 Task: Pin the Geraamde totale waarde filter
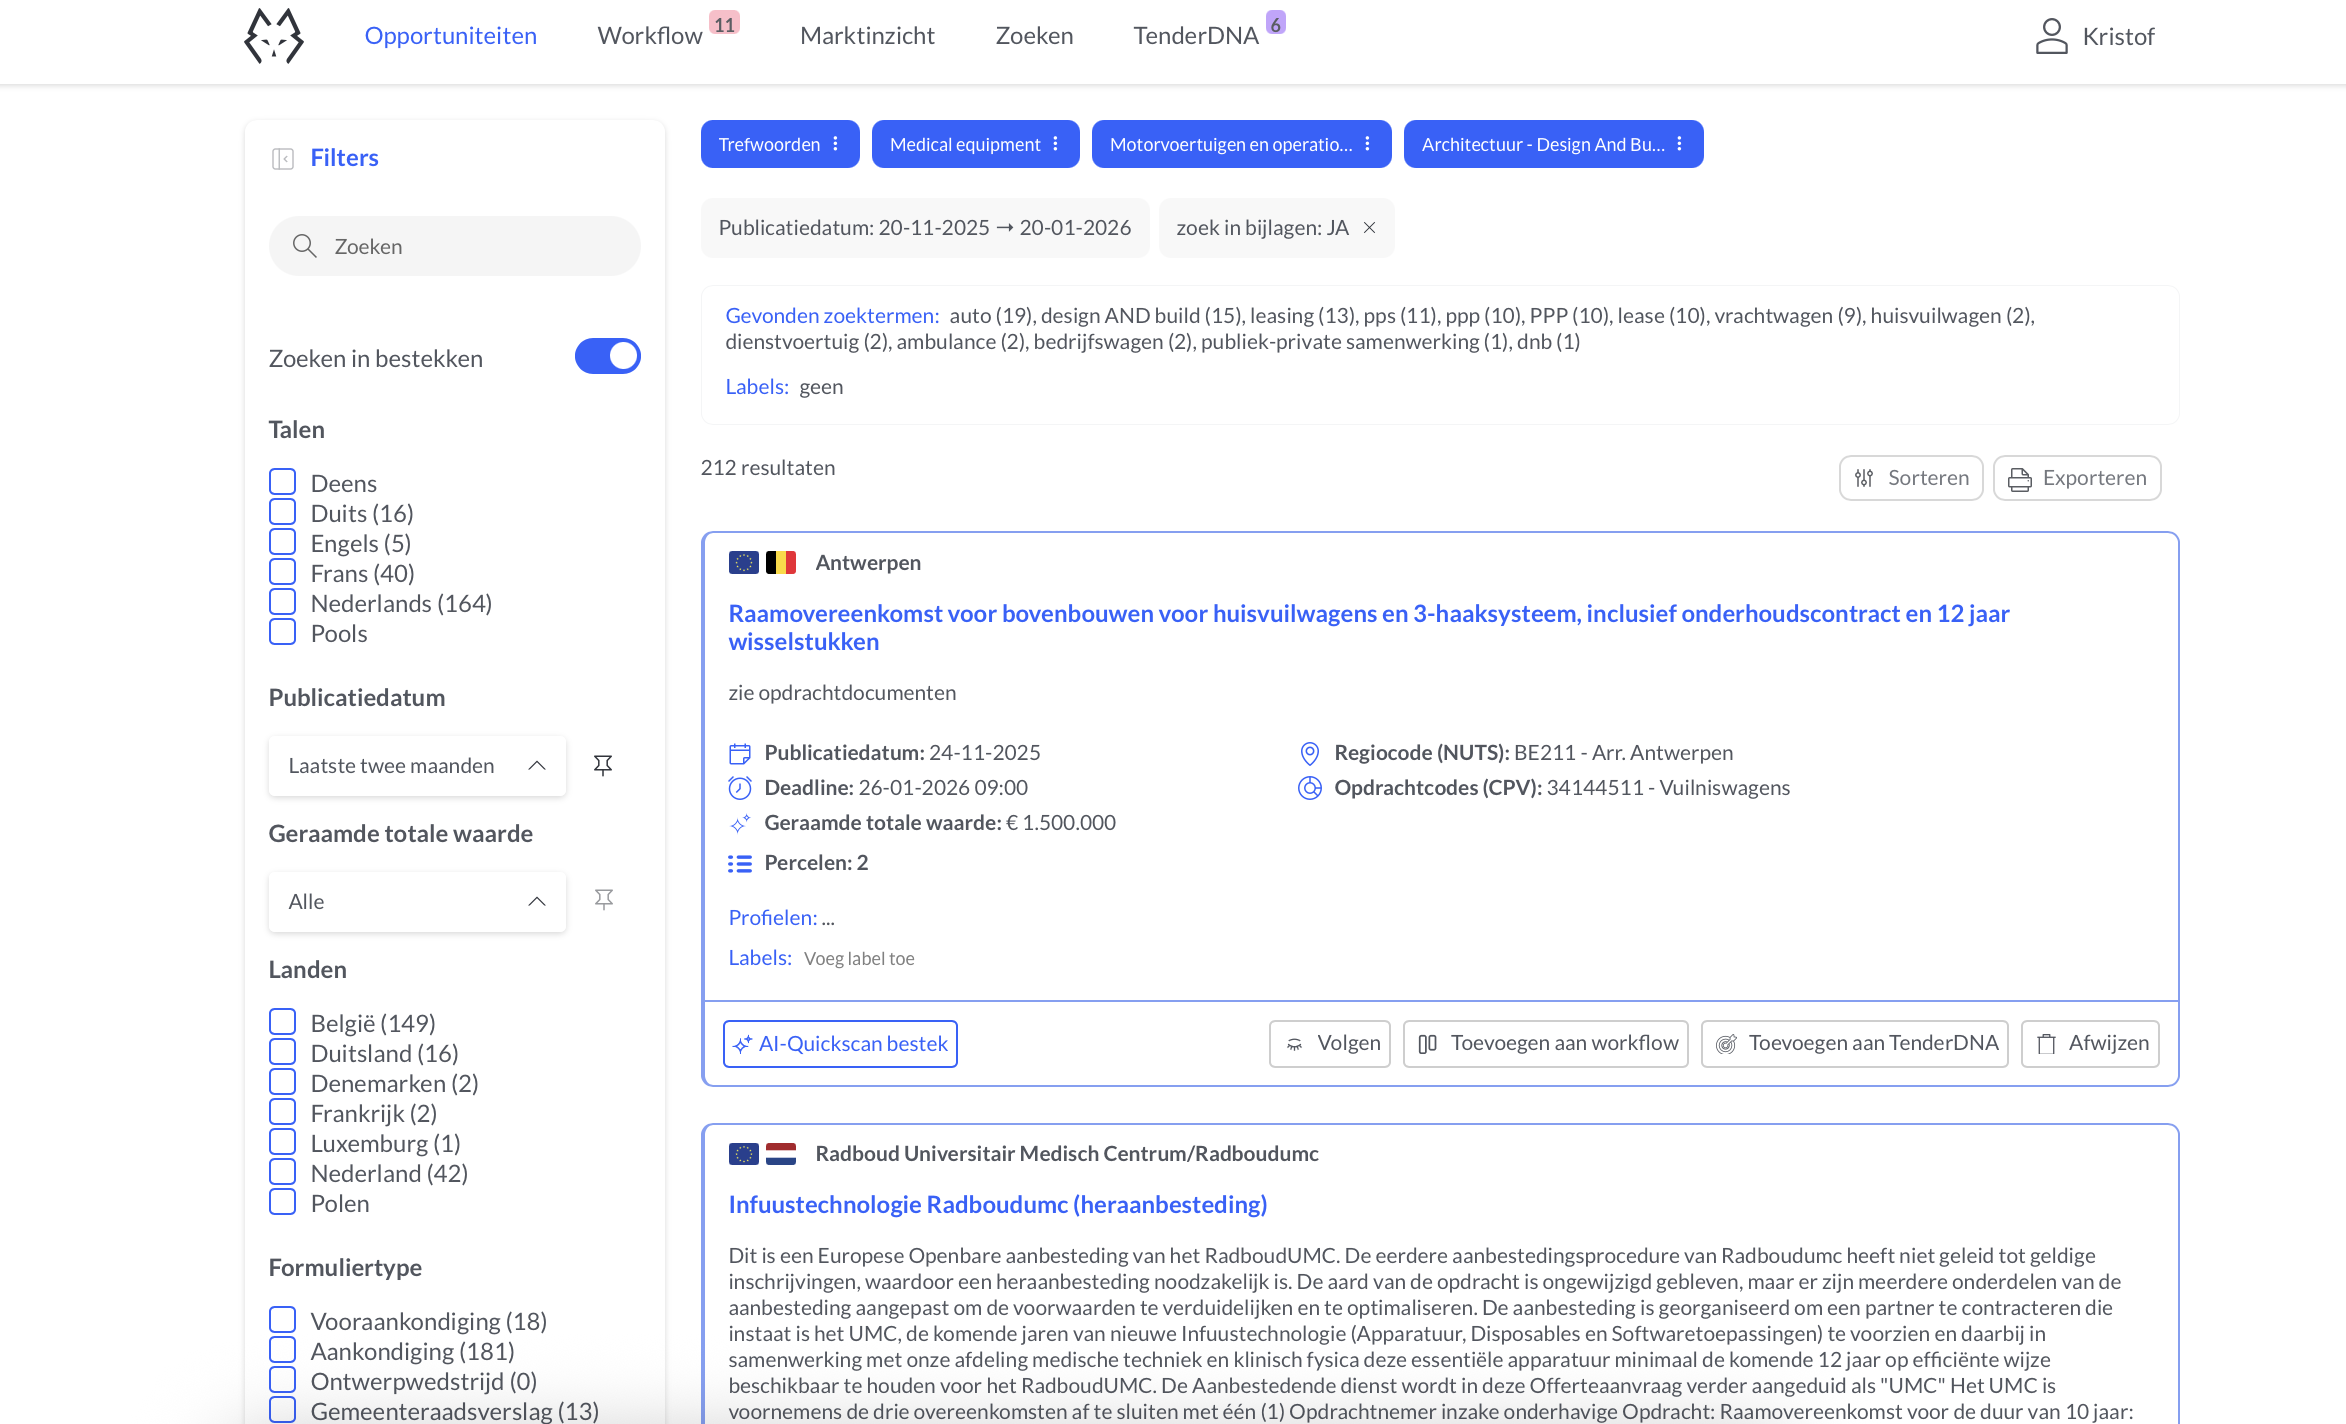point(603,900)
